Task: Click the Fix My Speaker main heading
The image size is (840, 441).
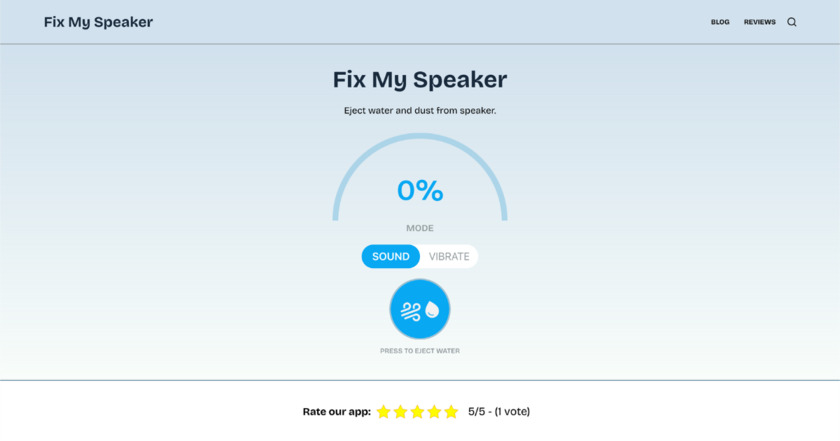Action: (x=420, y=79)
